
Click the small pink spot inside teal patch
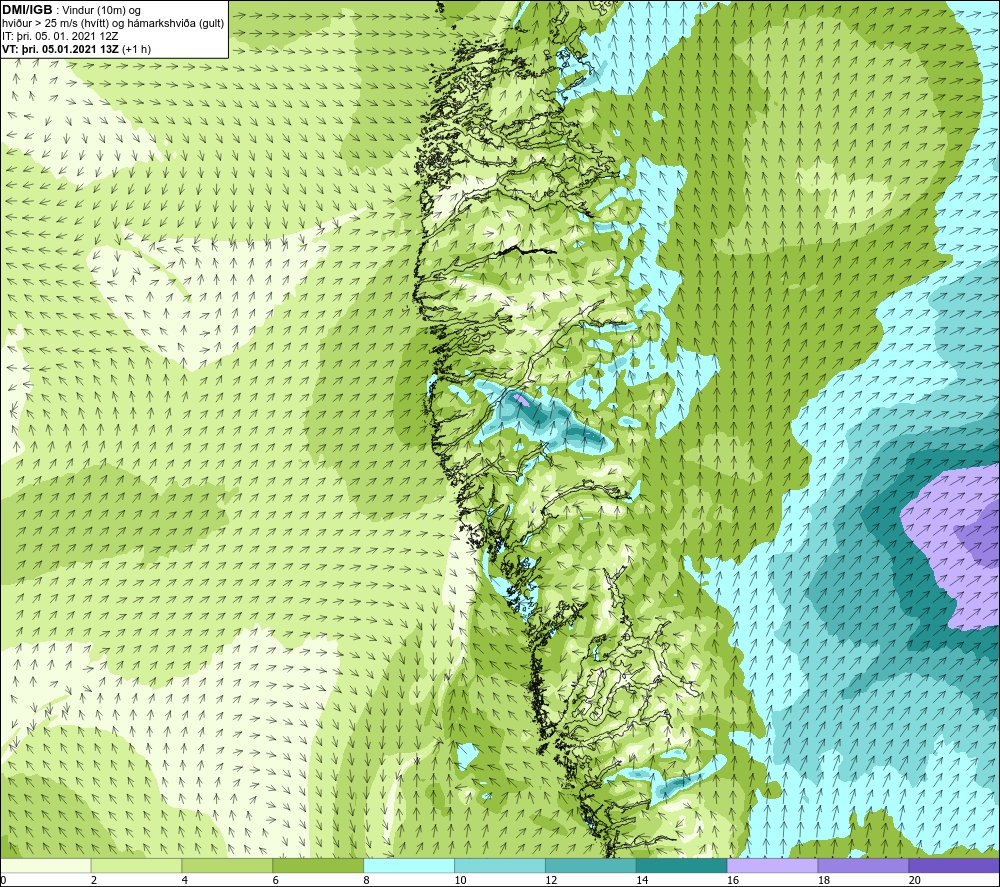coord(522,400)
